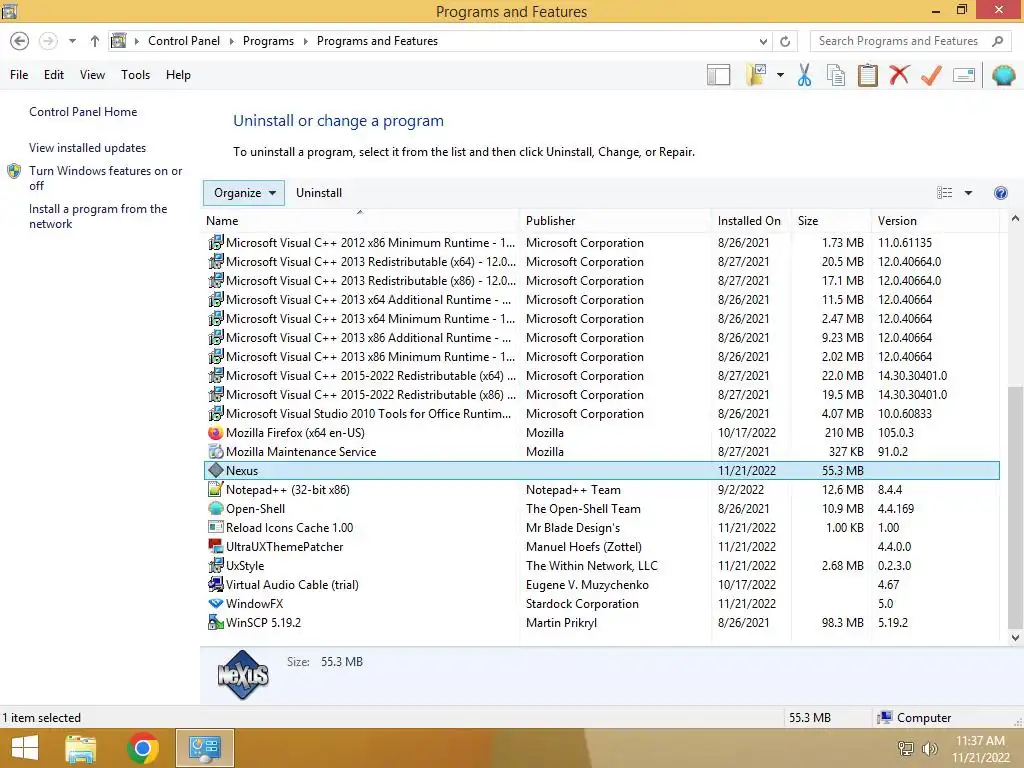Toggle the preview pane toolbar icon
The image size is (1024, 768).
click(x=718, y=75)
